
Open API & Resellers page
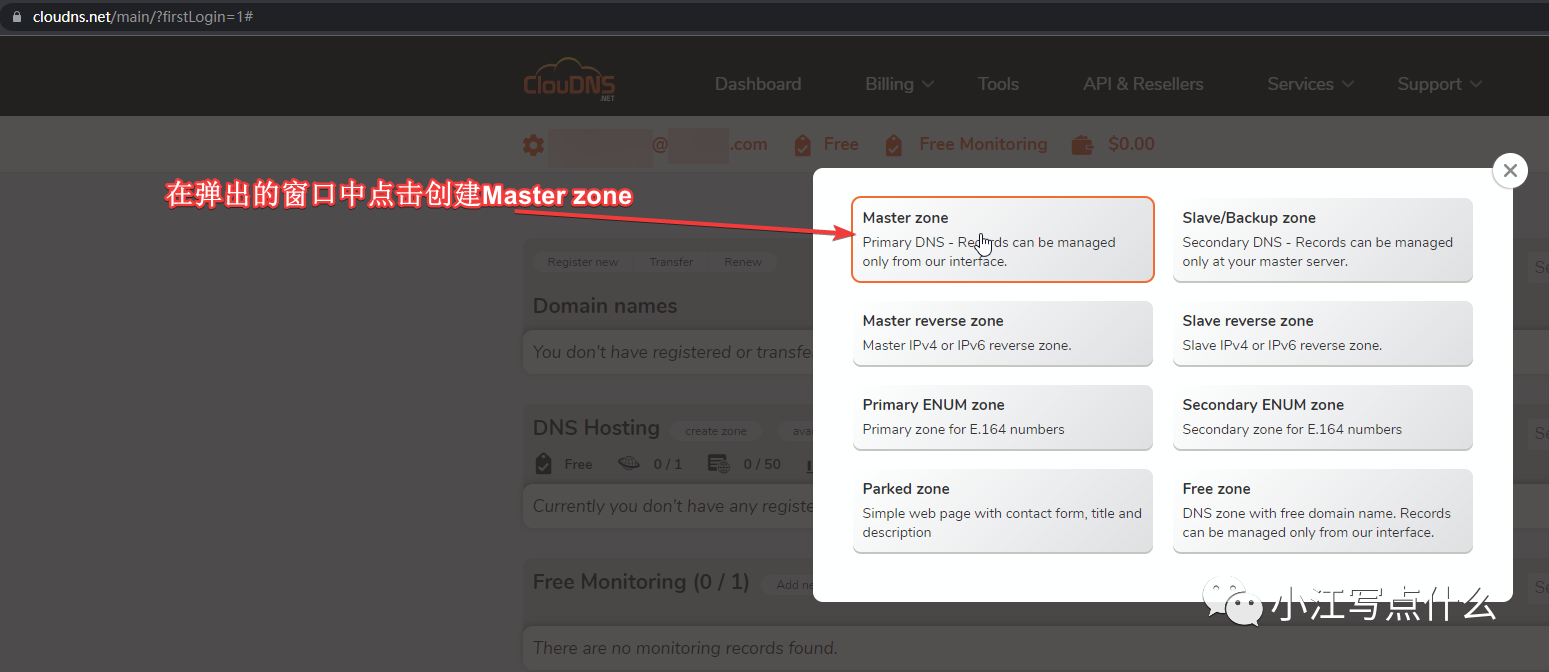(1143, 84)
